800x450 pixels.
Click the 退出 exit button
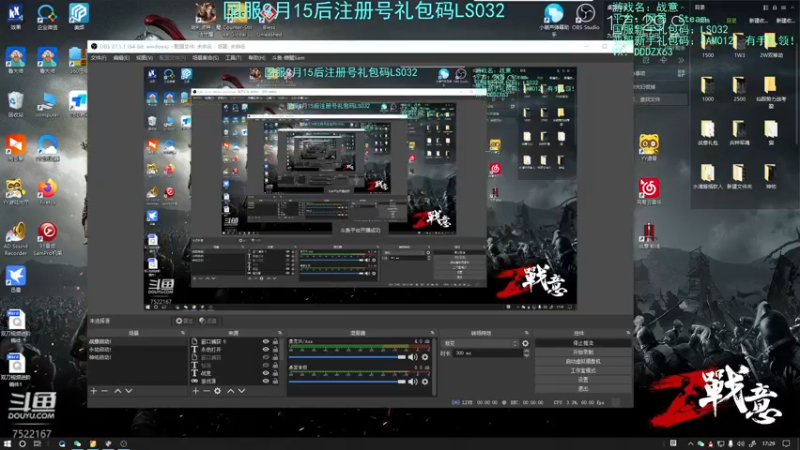pos(583,389)
